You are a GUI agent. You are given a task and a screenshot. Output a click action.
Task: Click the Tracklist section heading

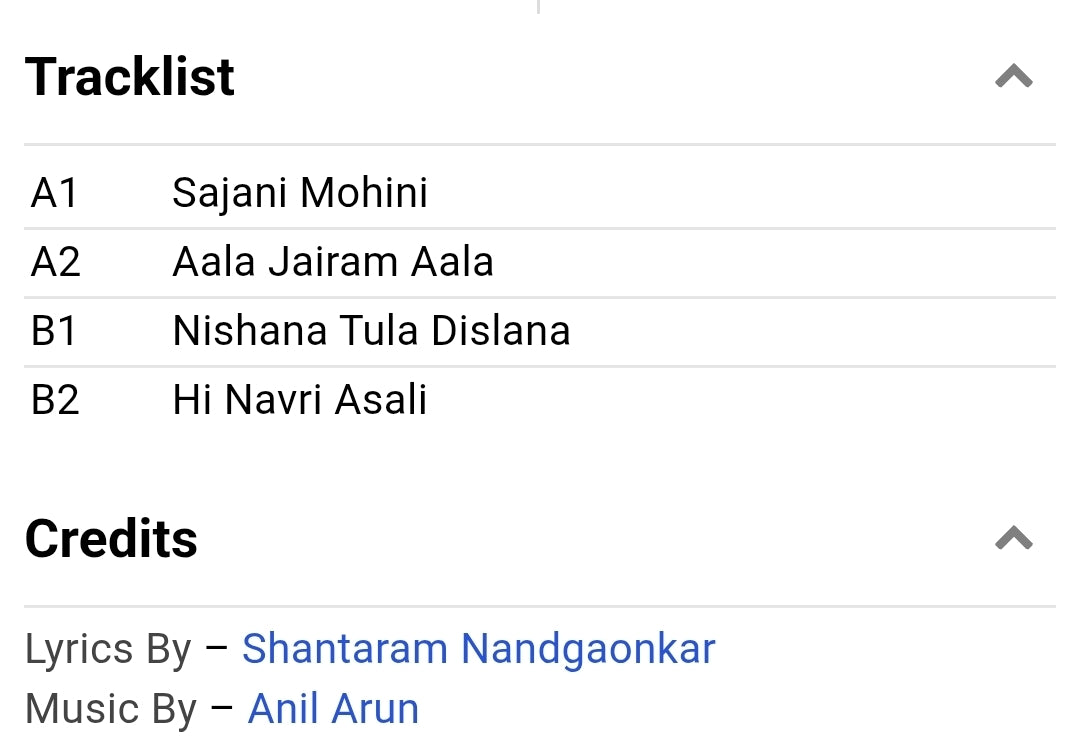point(130,77)
